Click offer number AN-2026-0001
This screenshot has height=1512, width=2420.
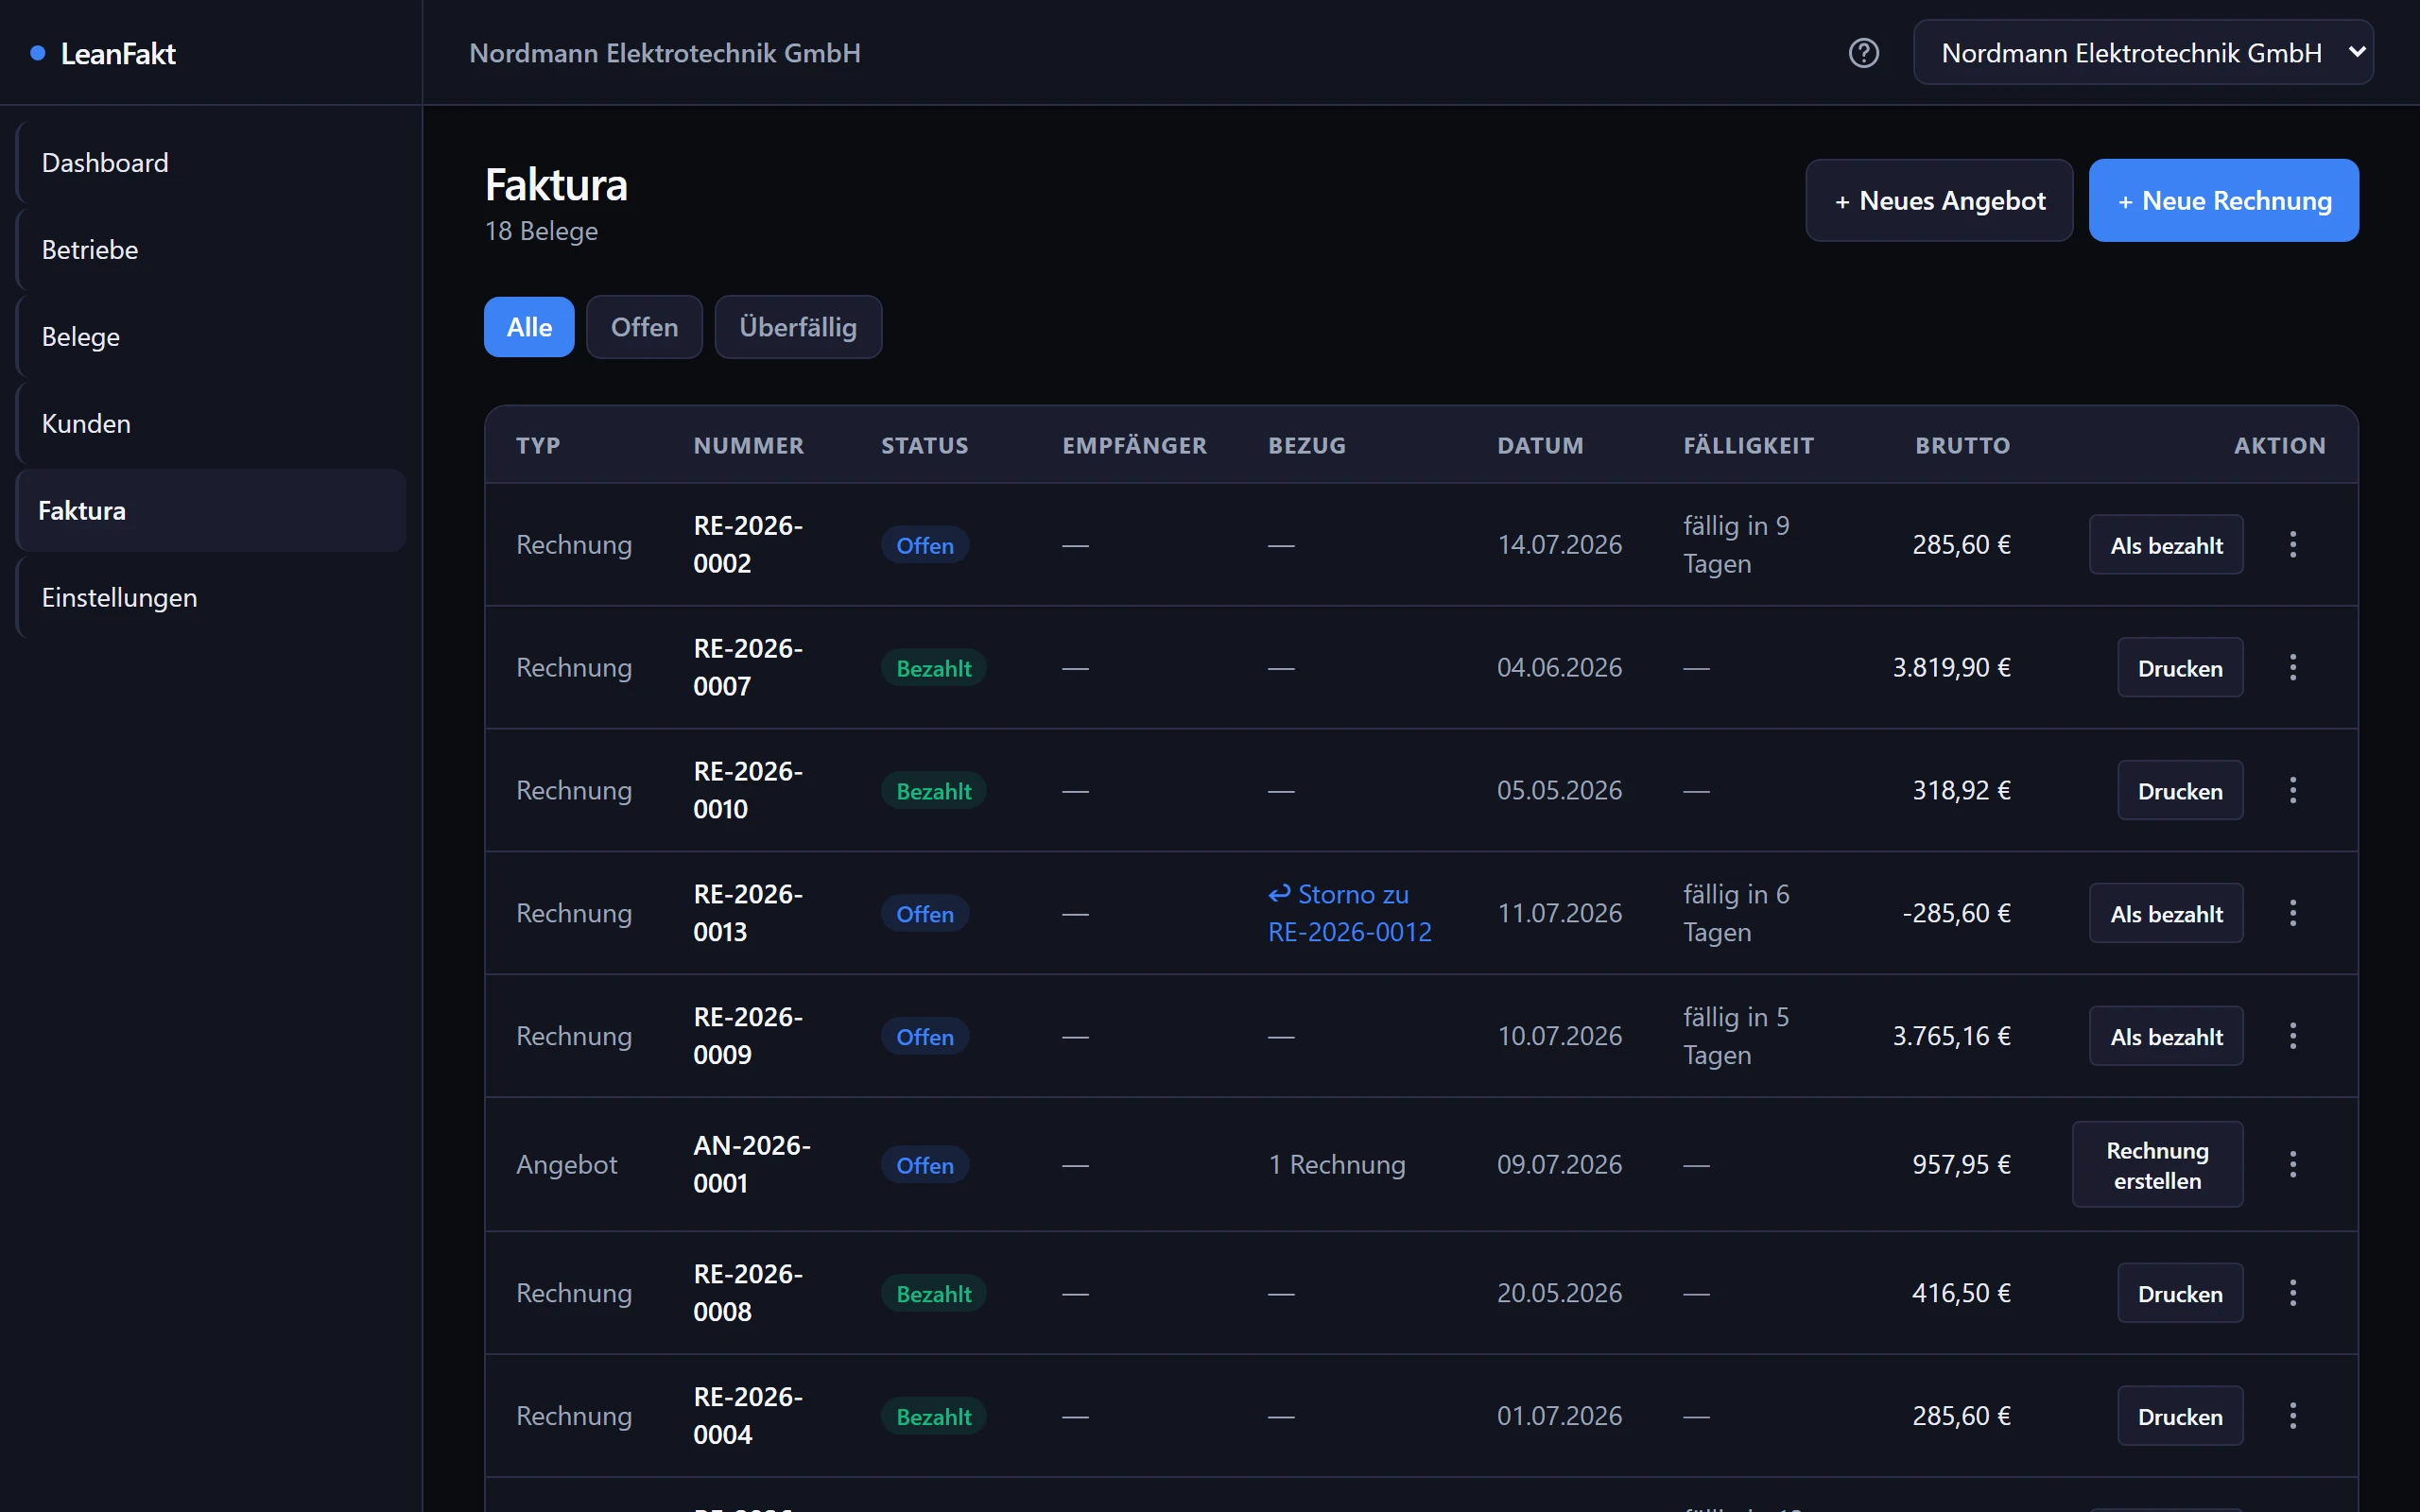click(x=752, y=1164)
